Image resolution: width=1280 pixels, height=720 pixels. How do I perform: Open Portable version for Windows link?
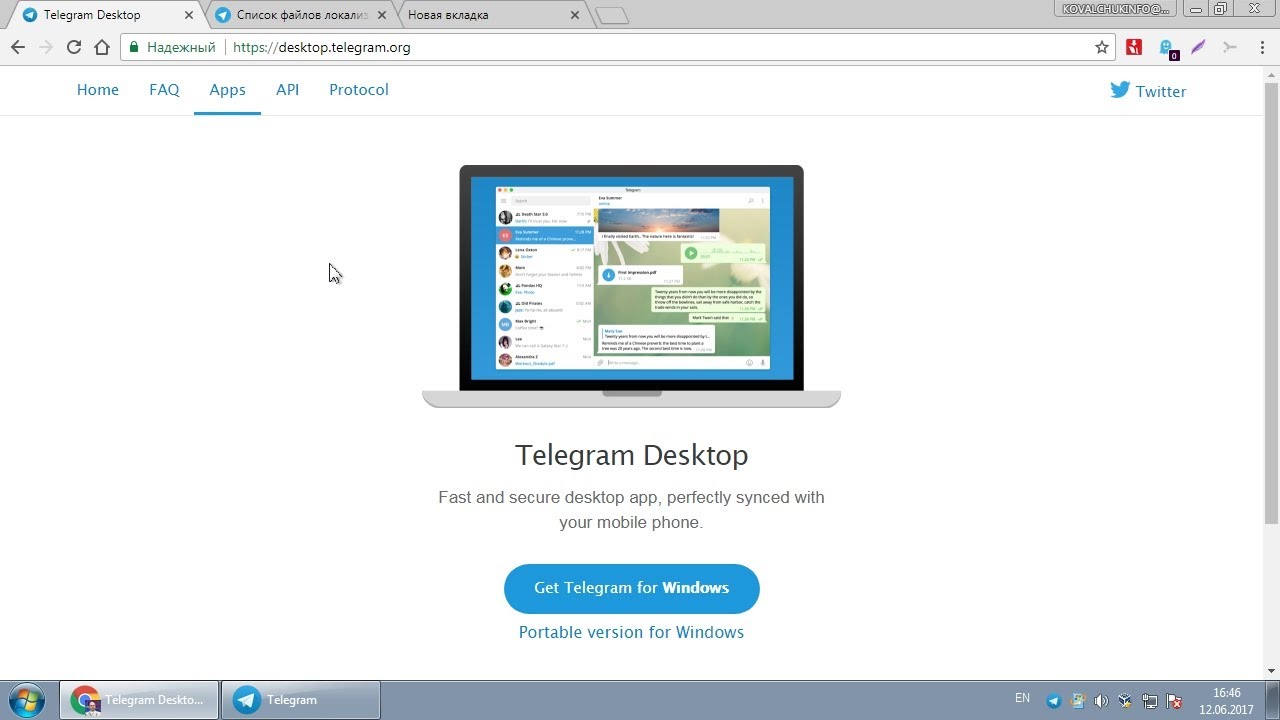pyautogui.click(x=631, y=632)
